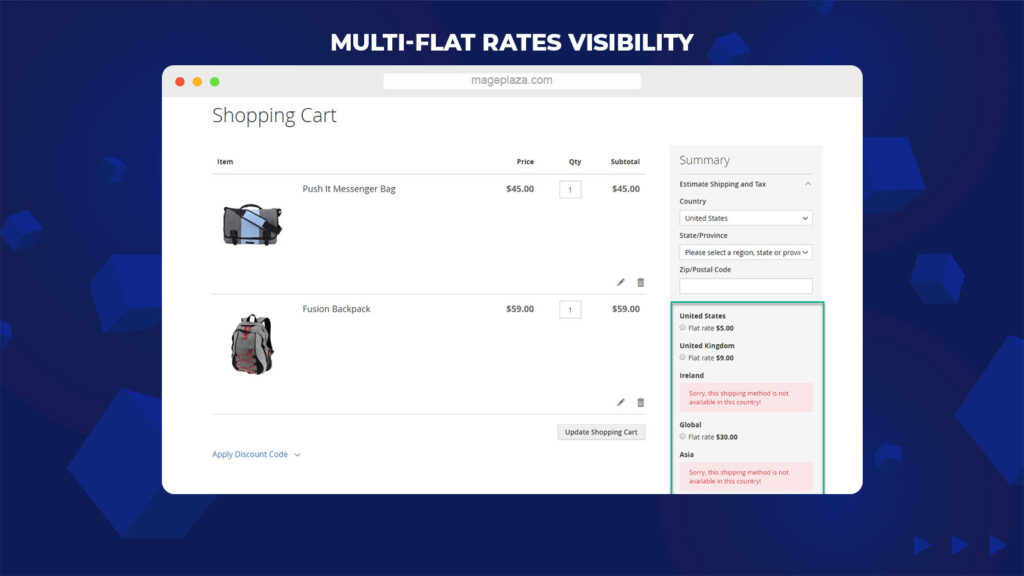Click the Price column header
Image resolution: width=1024 pixels, height=576 pixels.
click(x=525, y=161)
